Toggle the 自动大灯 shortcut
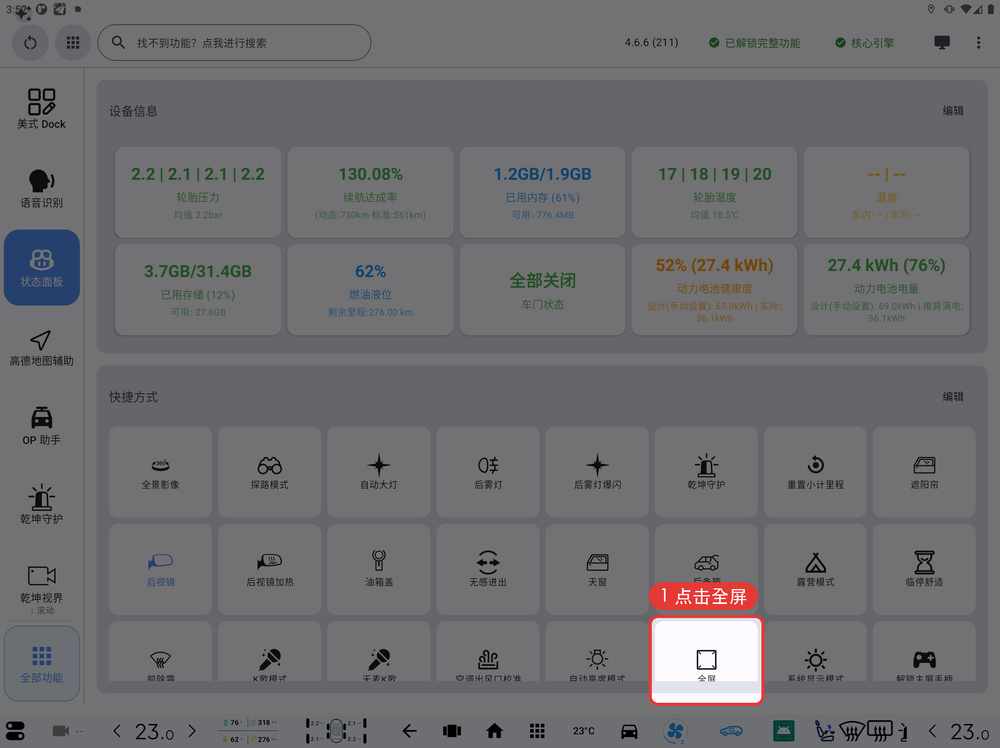This screenshot has width=1000, height=748. tap(379, 472)
